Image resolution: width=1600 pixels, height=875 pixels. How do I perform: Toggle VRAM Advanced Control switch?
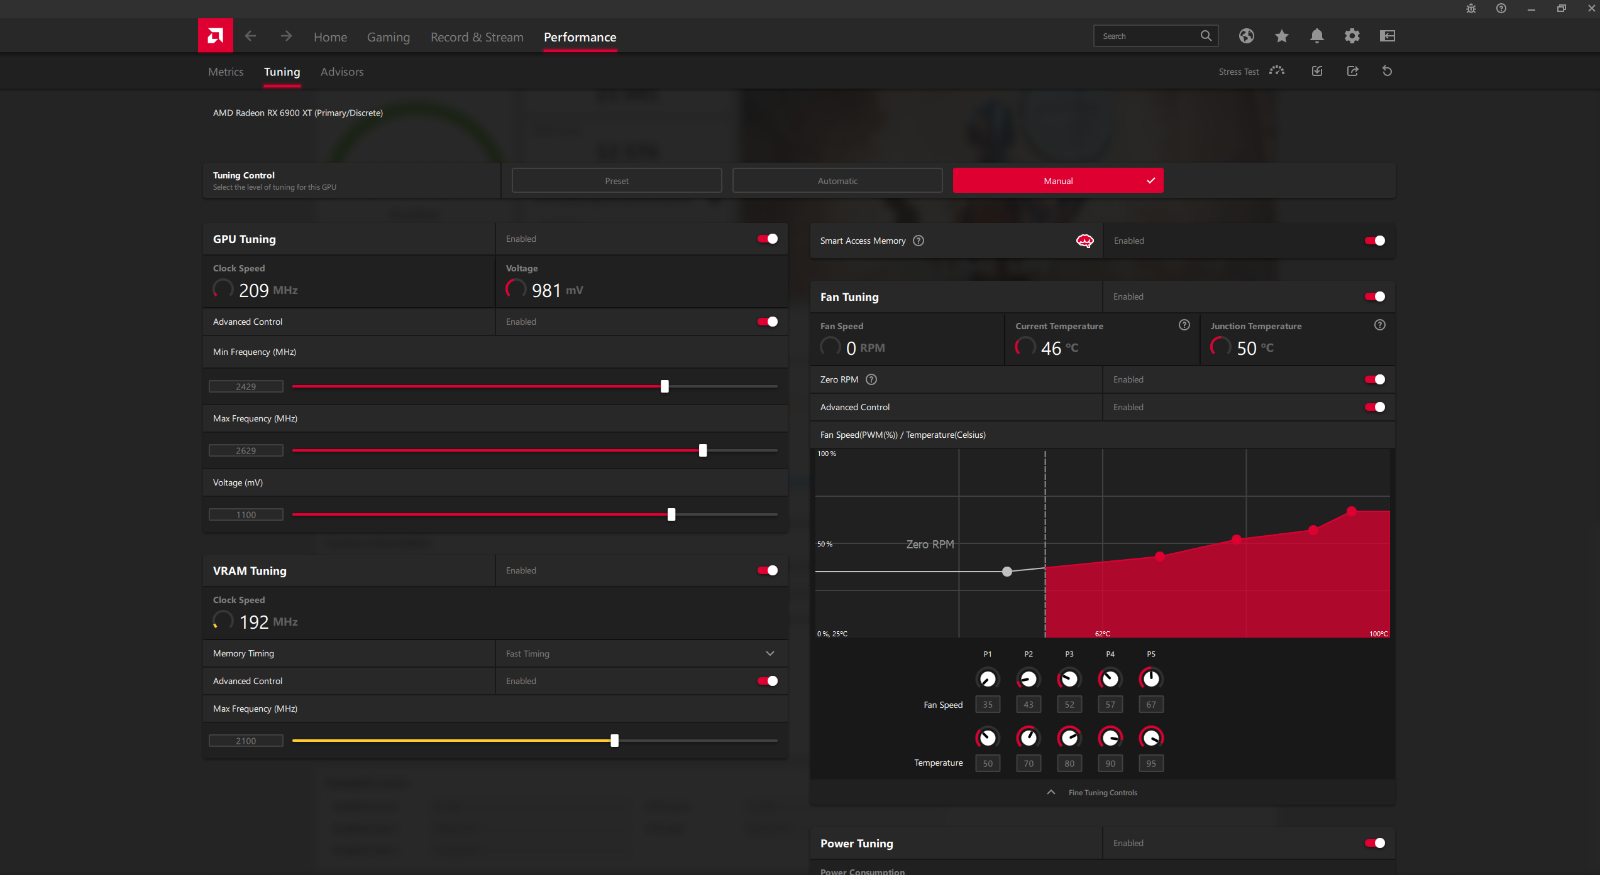768,681
